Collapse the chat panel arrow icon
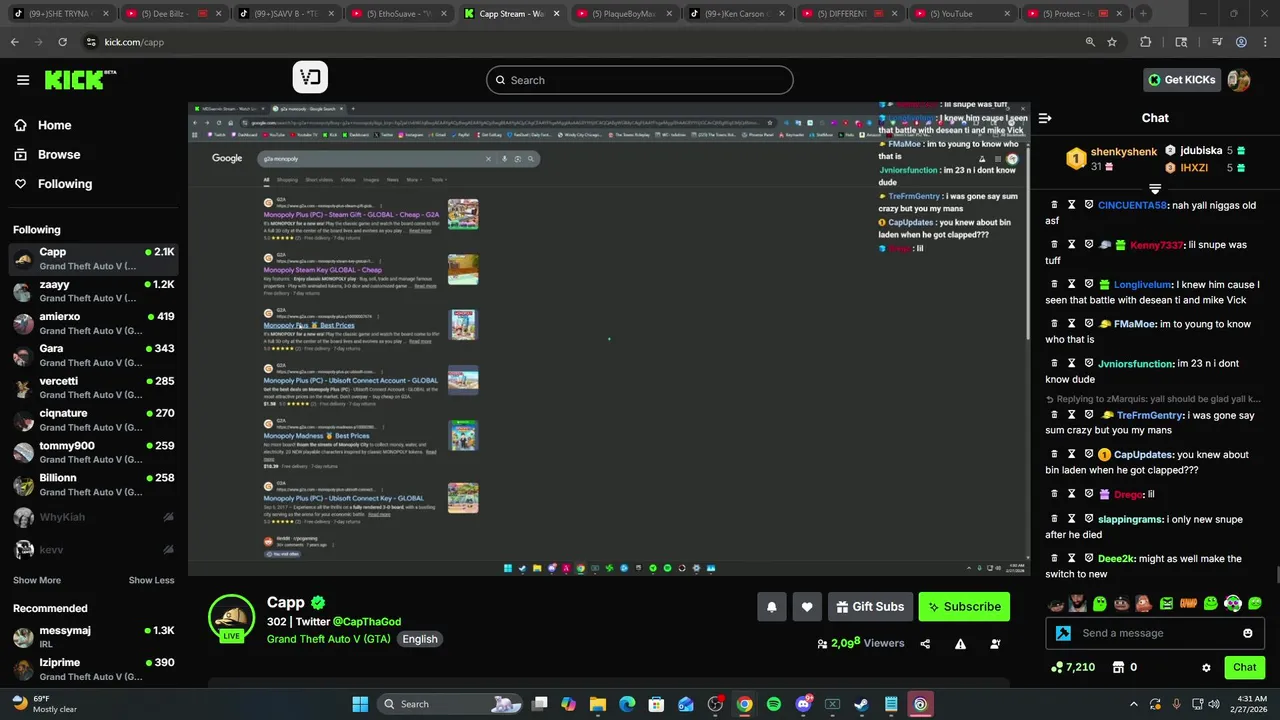1280x720 pixels. coord(1045,118)
